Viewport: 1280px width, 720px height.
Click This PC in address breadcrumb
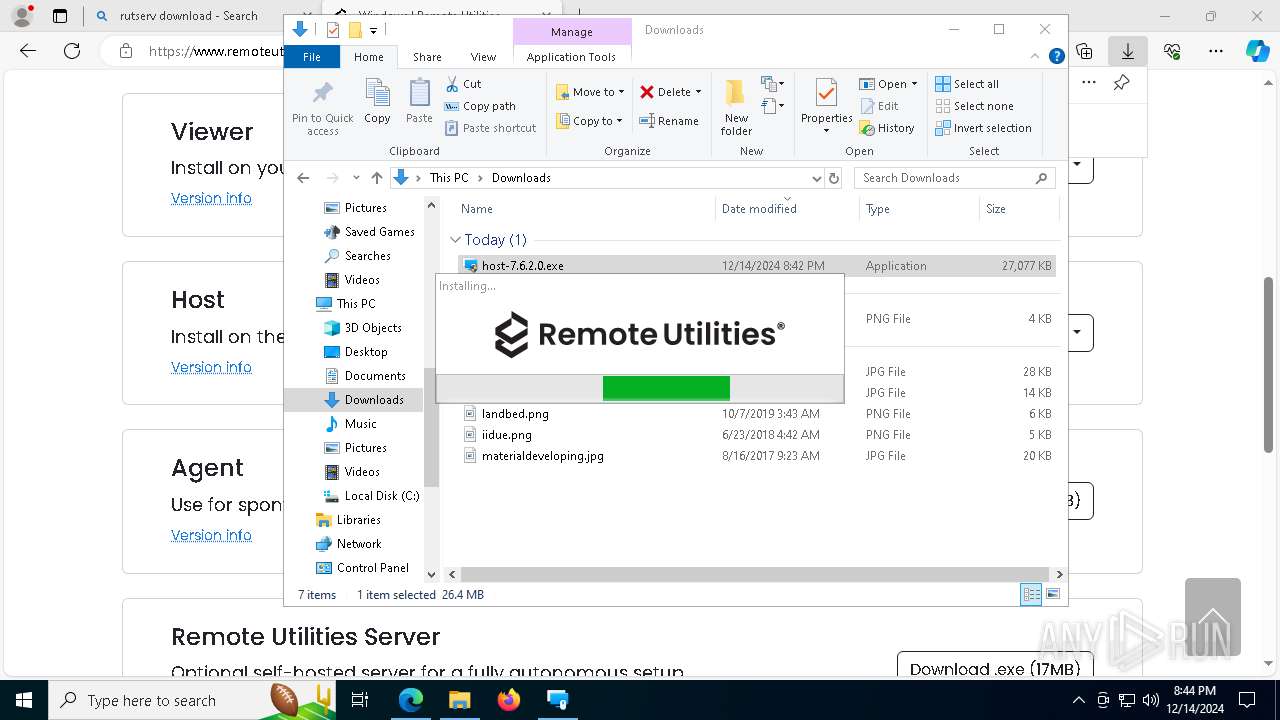pyautogui.click(x=449, y=178)
